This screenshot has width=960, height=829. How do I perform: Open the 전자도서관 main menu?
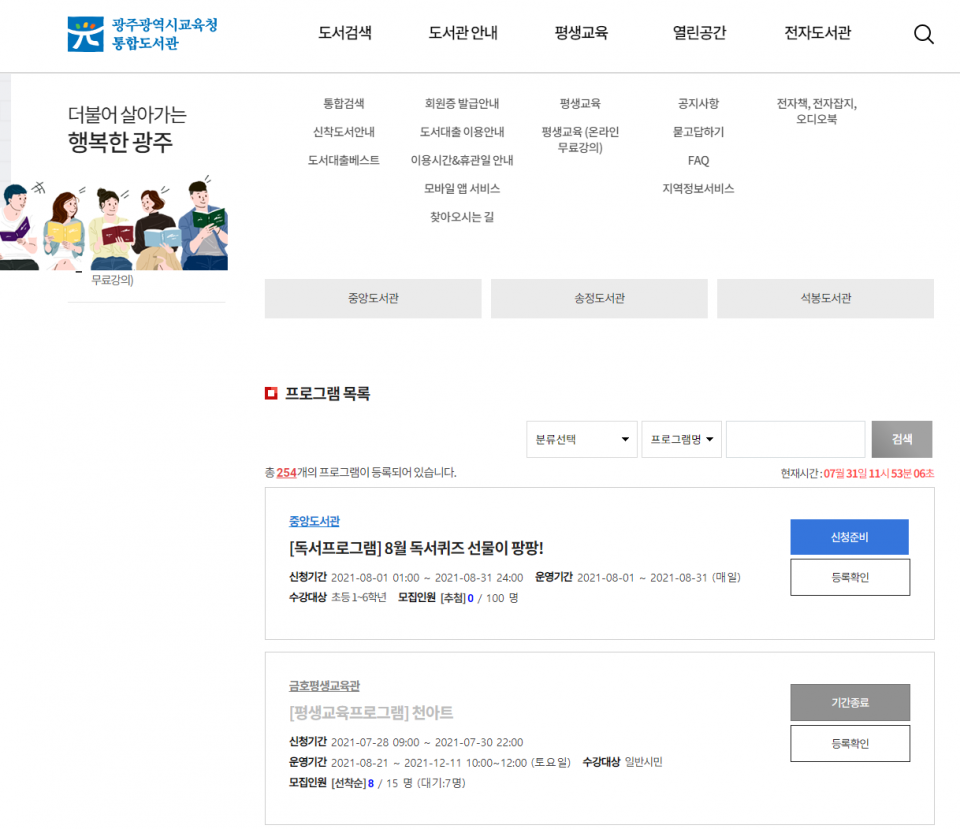click(817, 33)
